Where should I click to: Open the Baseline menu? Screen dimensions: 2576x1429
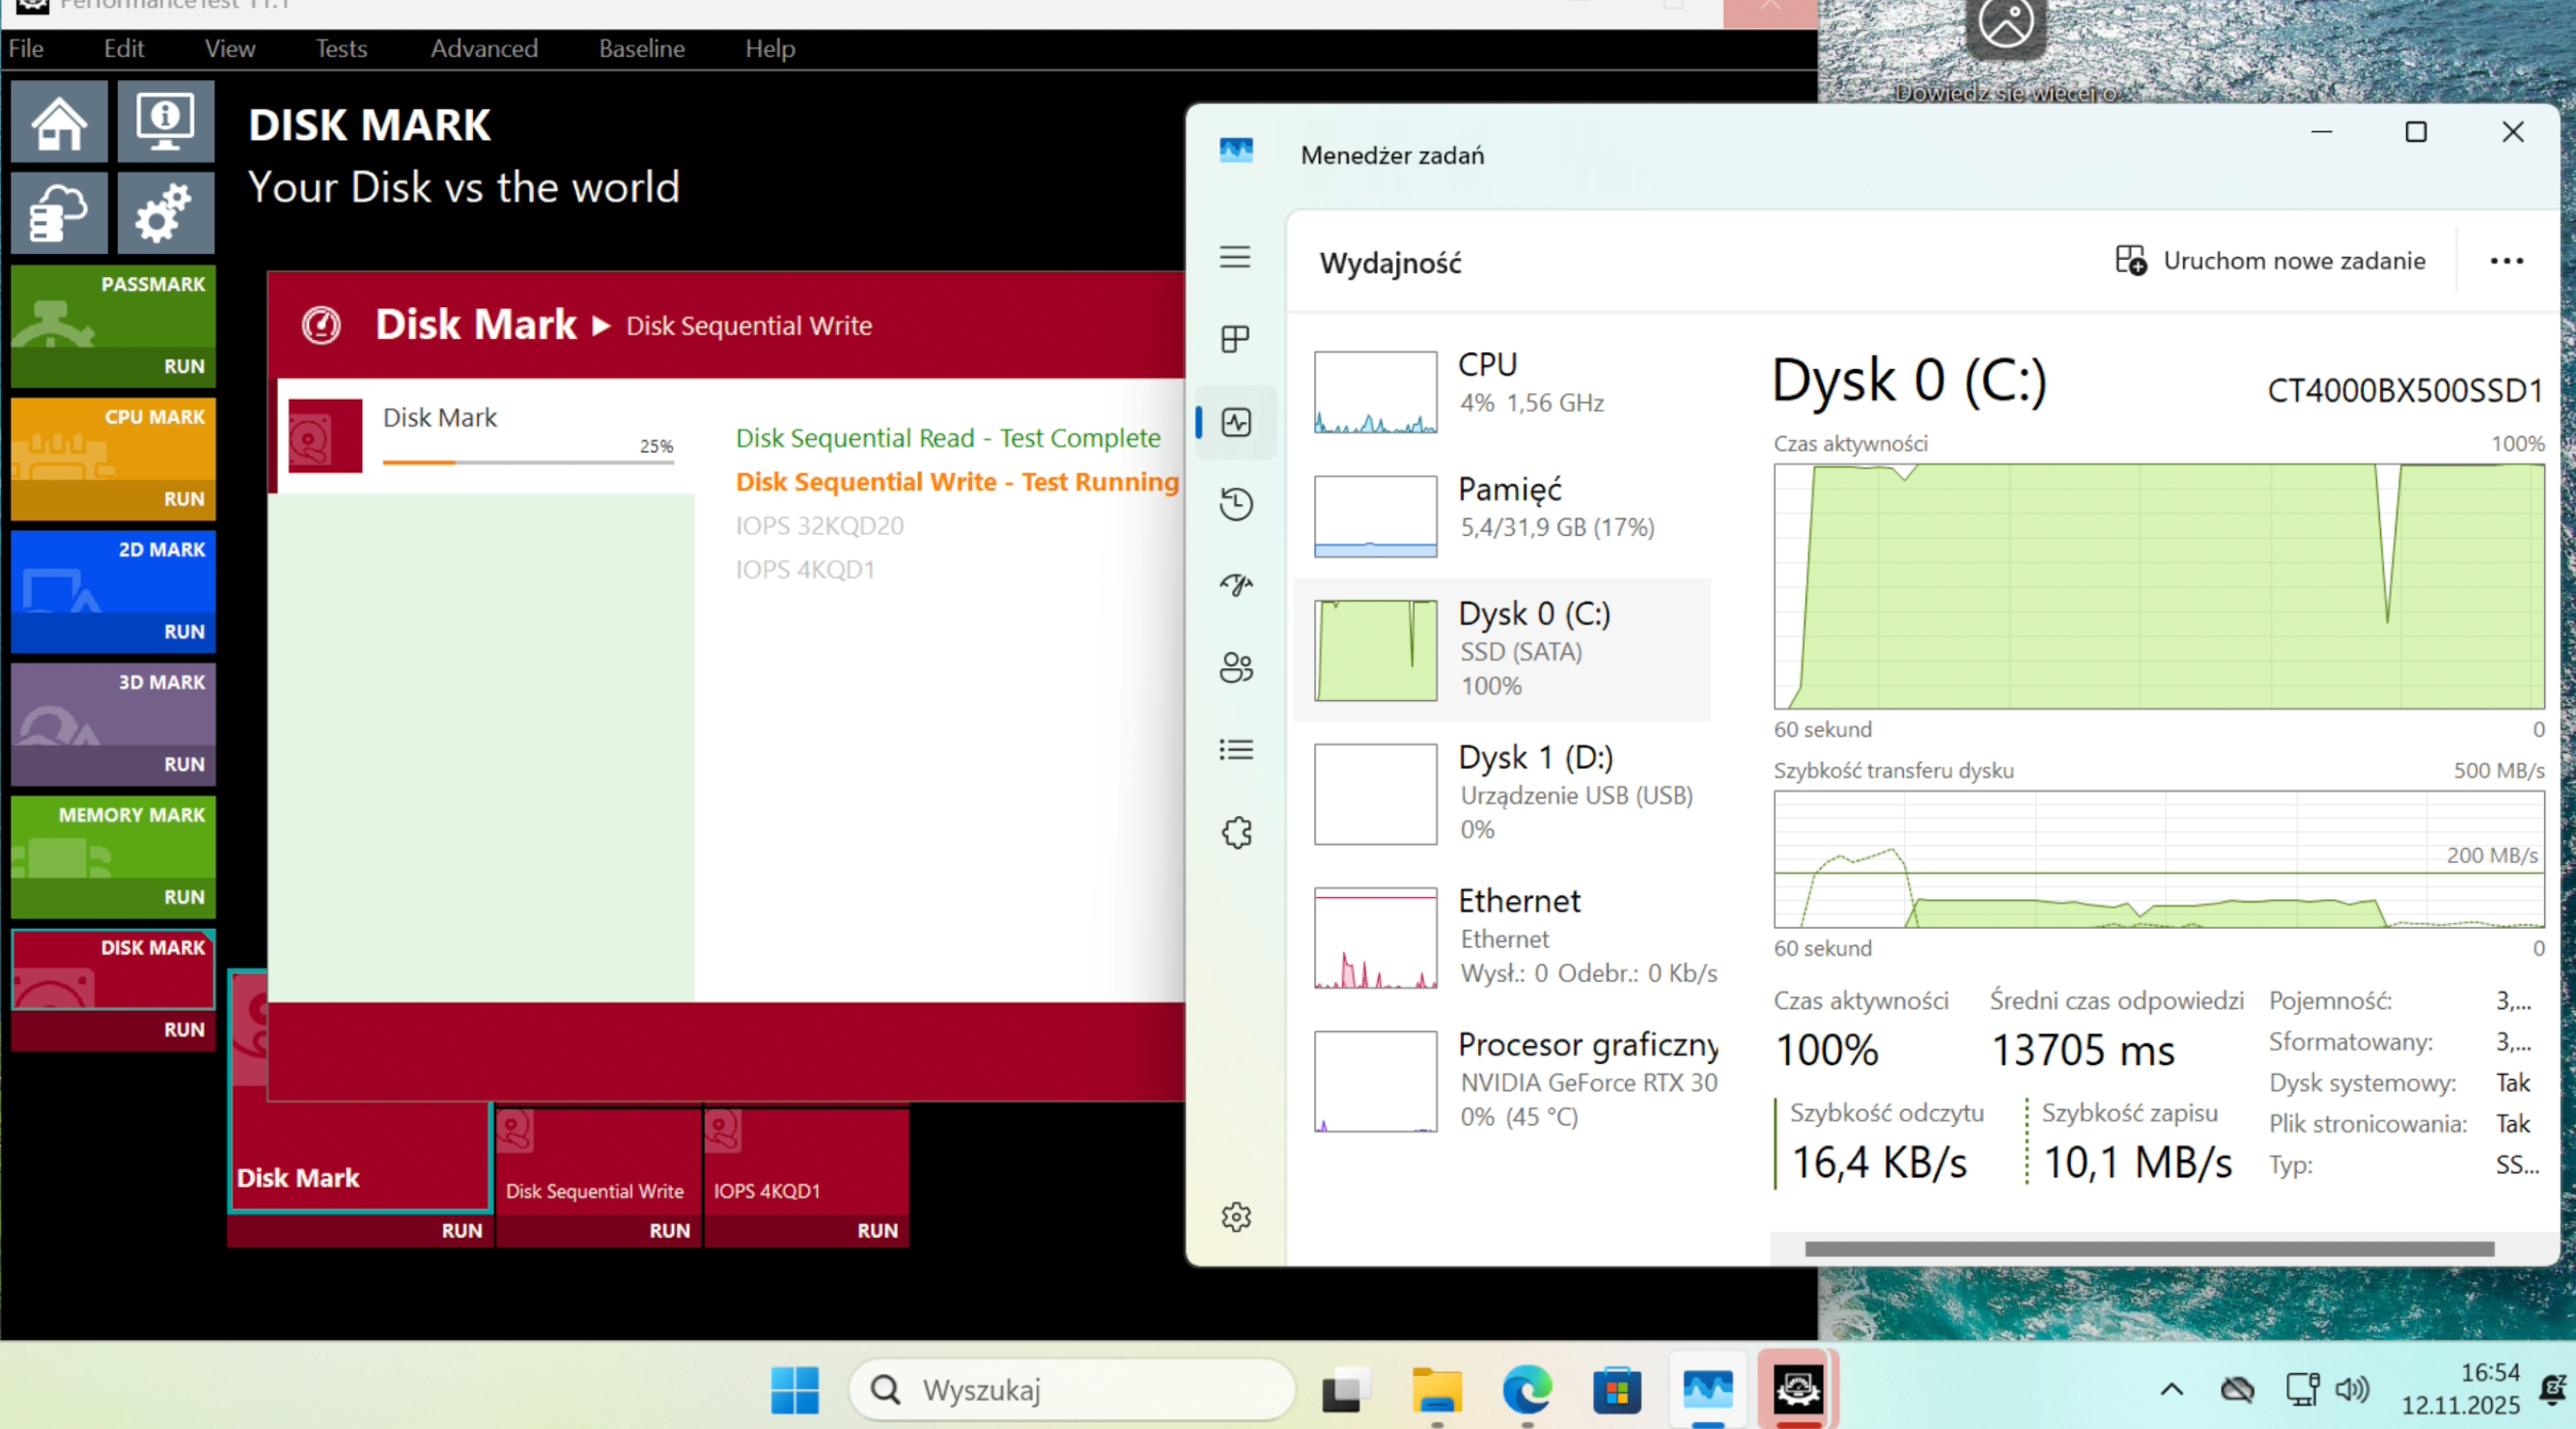pyautogui.click(x=642, y=48)
